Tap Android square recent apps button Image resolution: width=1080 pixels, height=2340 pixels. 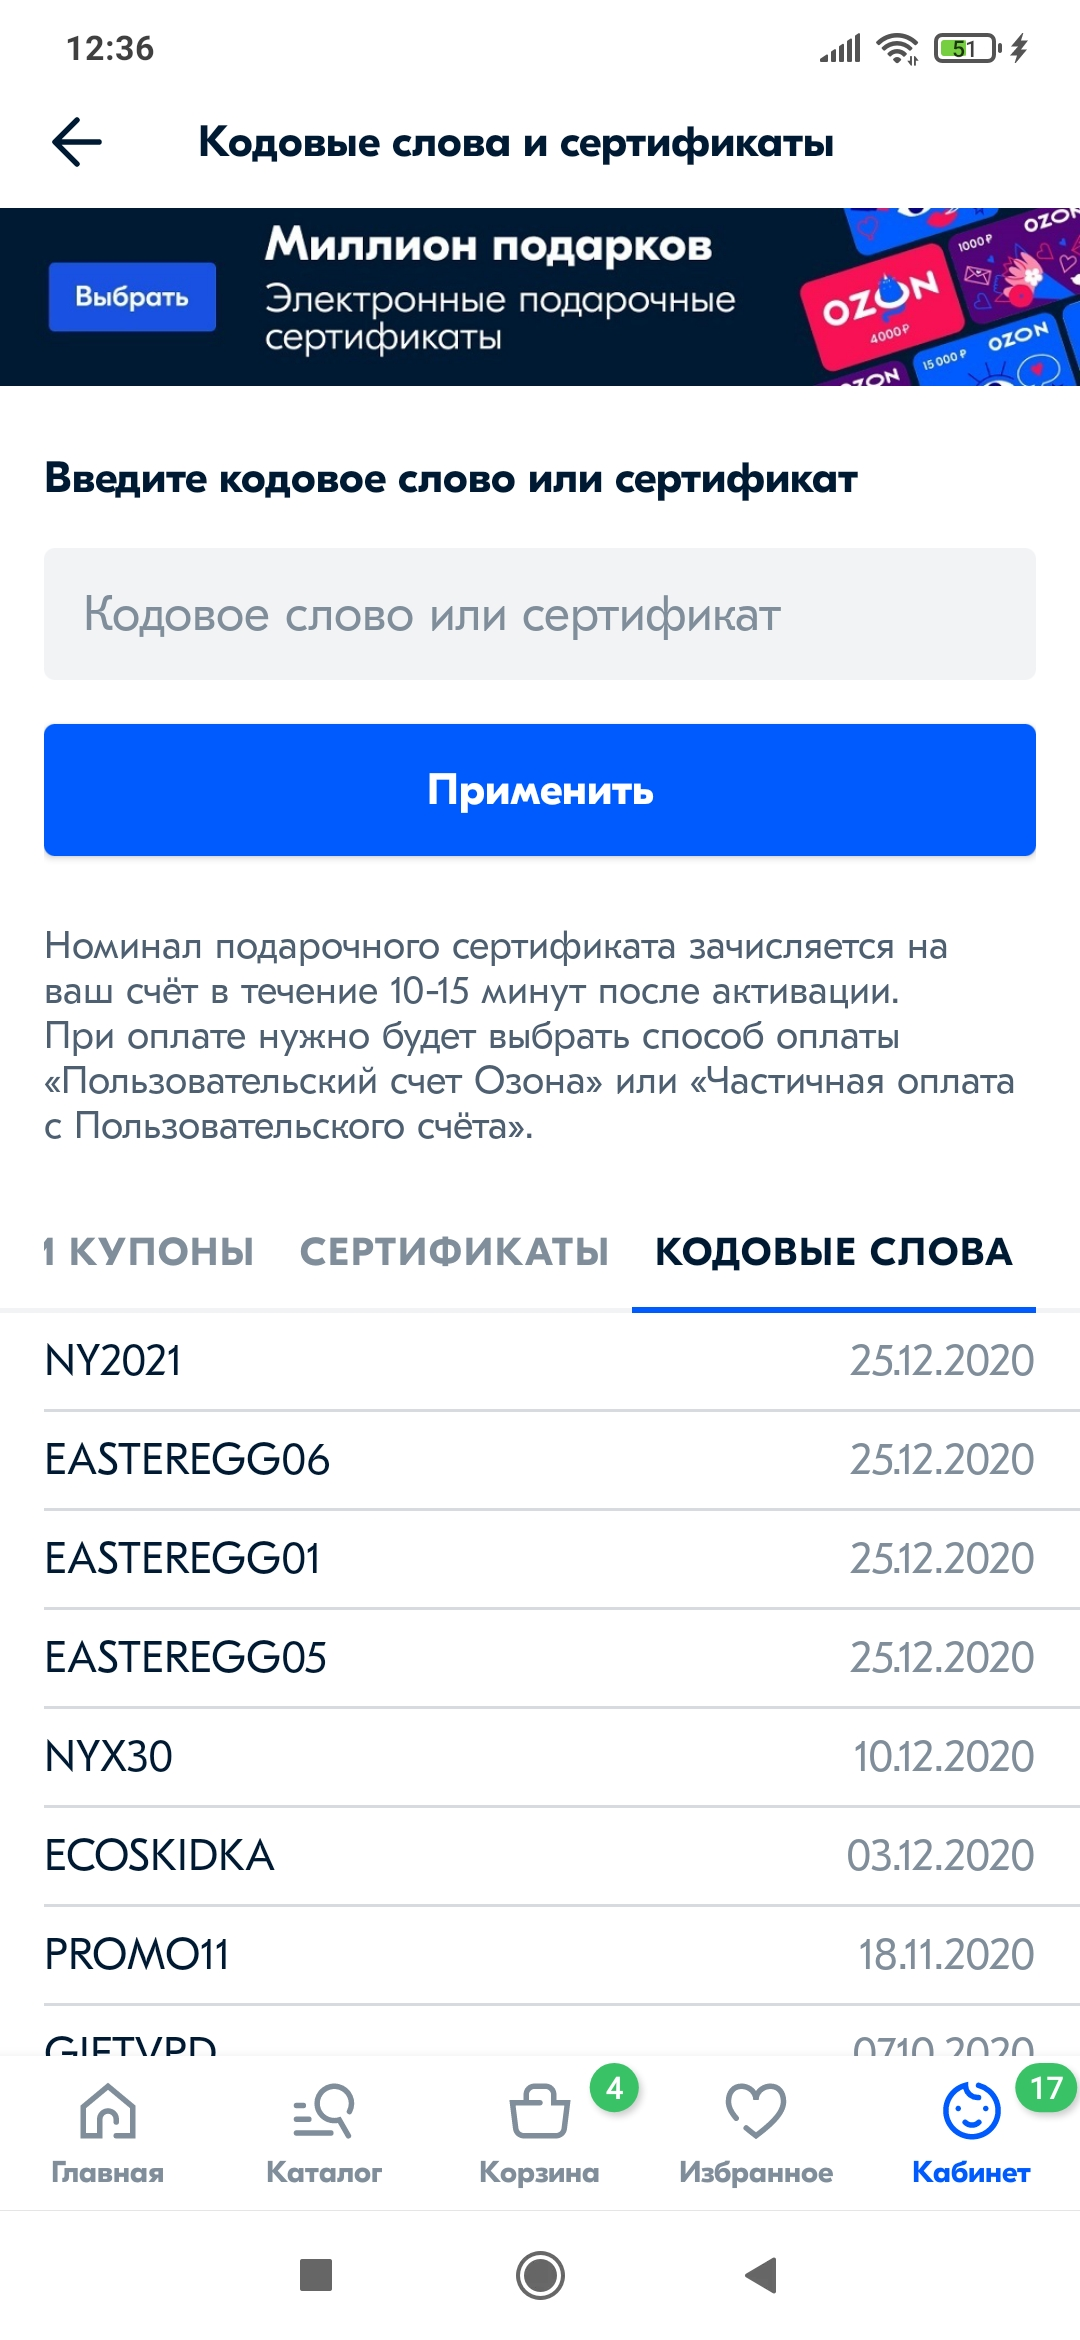coord(316,2275)
